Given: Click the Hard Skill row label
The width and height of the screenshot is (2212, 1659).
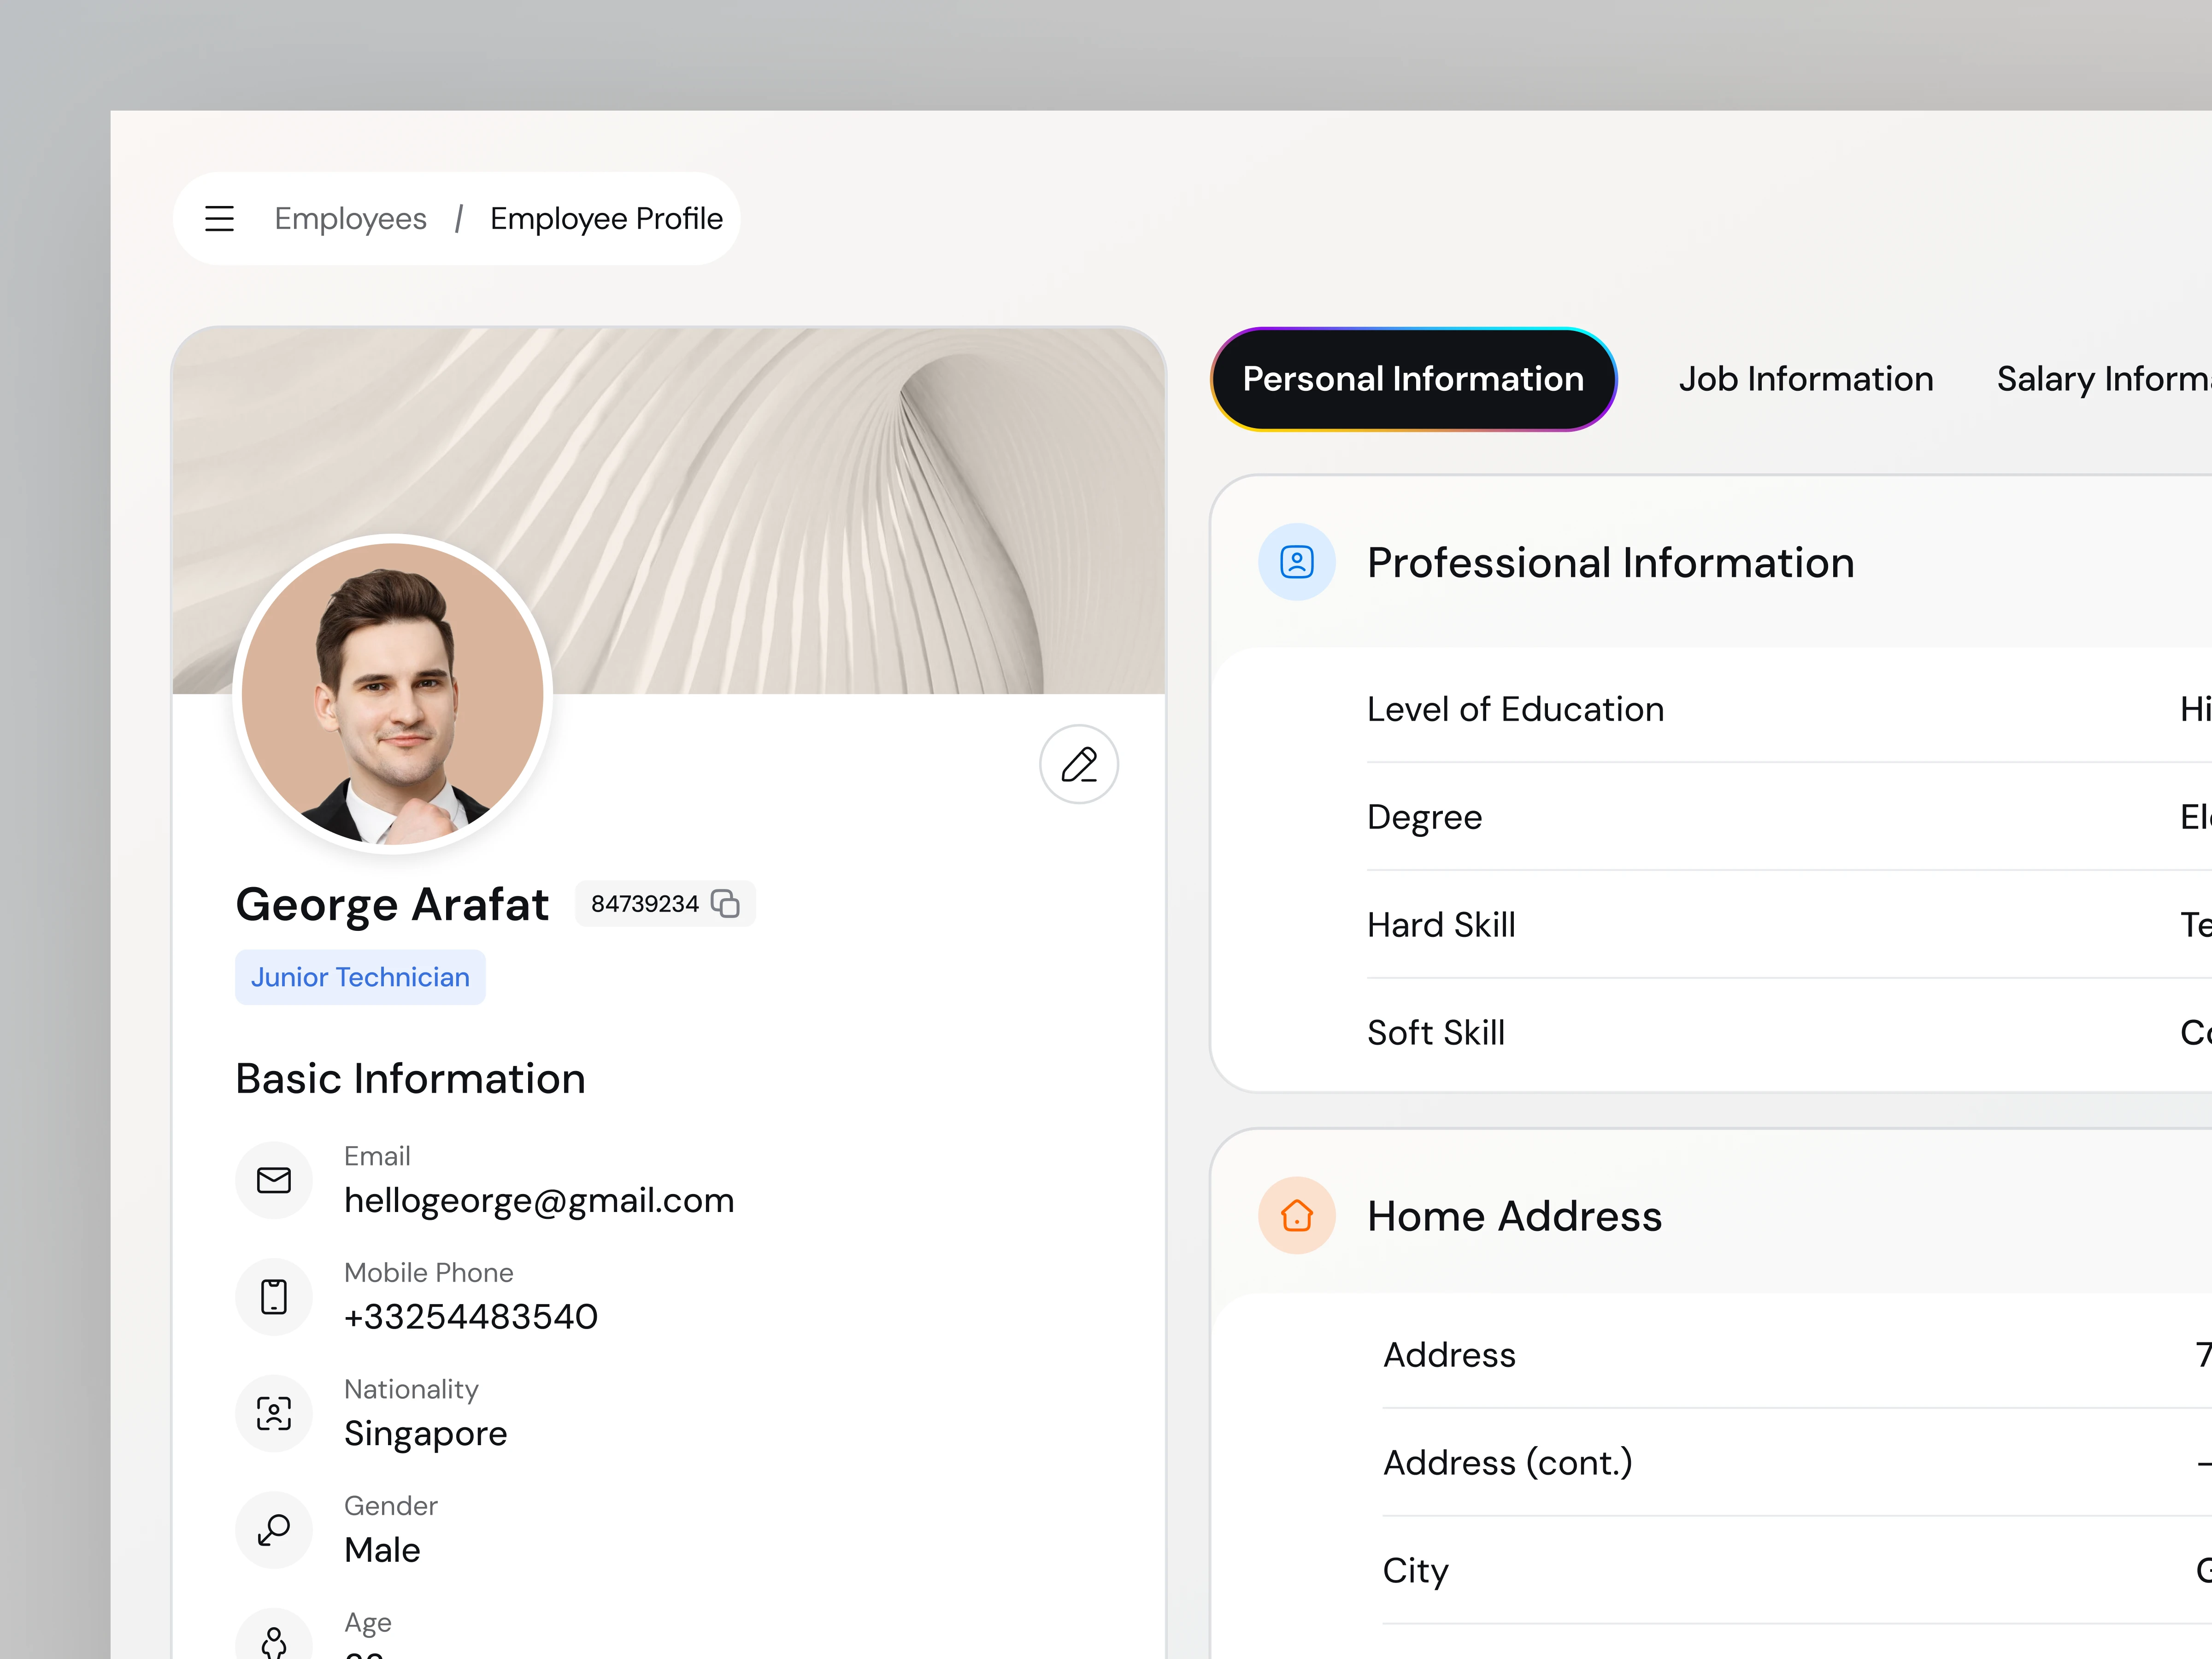Looking at the screenshot, I should pyautogui.click(x=1441, y=925).
